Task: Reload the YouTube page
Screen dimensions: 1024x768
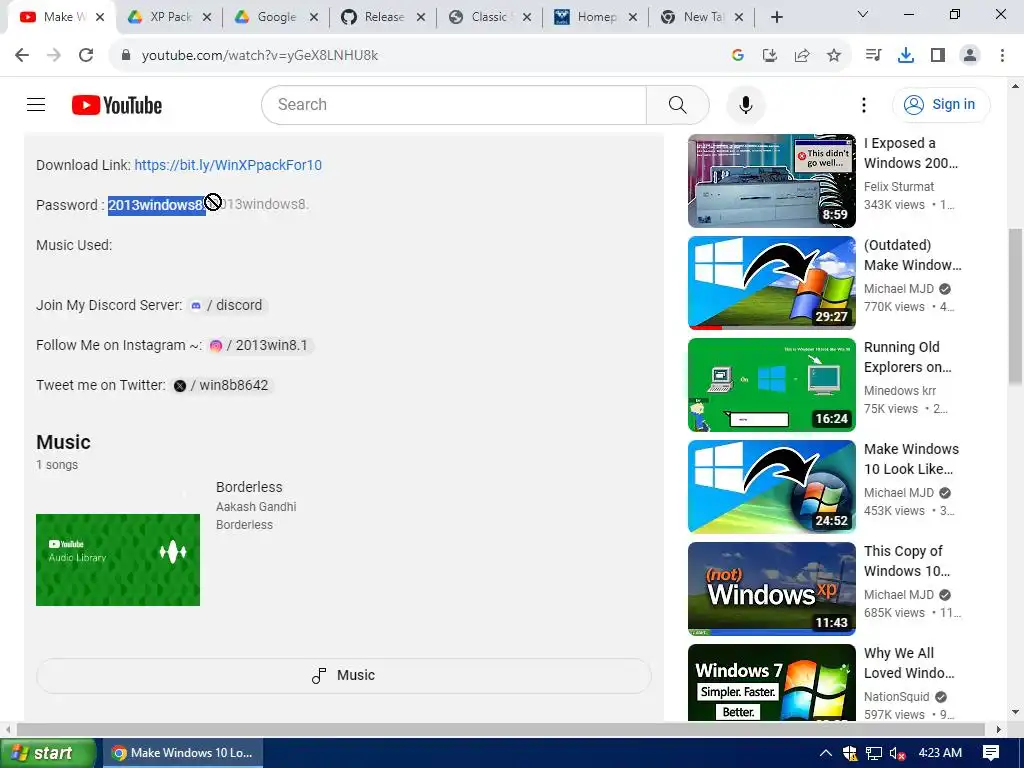Action: coord(86,56)
